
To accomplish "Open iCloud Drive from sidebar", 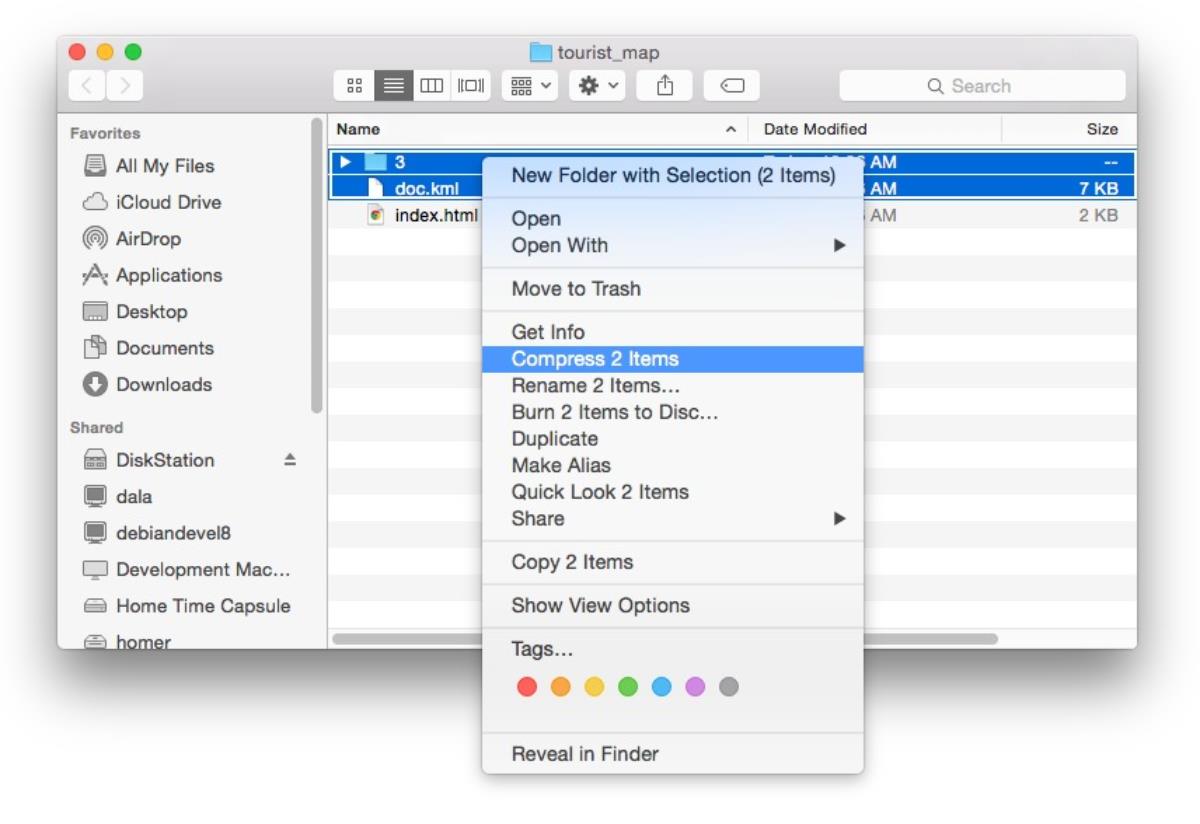I will click(x=167, y=202).
